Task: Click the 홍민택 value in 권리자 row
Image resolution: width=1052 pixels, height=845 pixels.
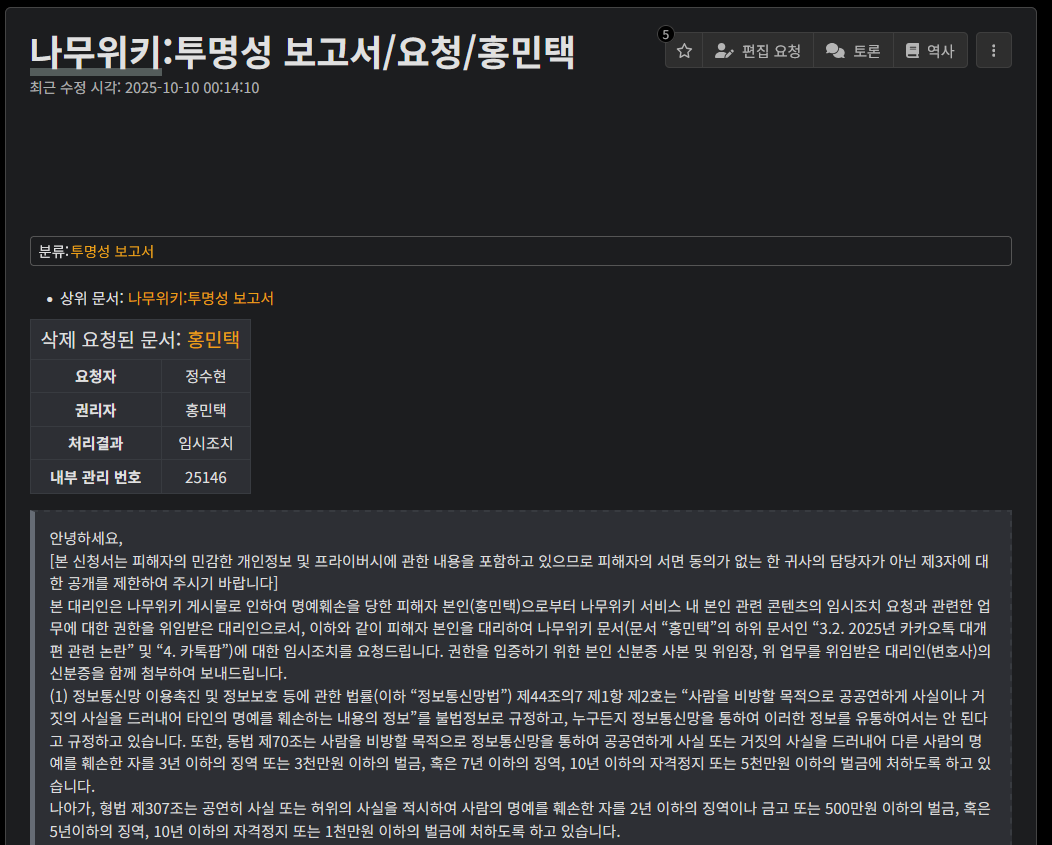Action: pyautogui.click(x=206, y=410)
